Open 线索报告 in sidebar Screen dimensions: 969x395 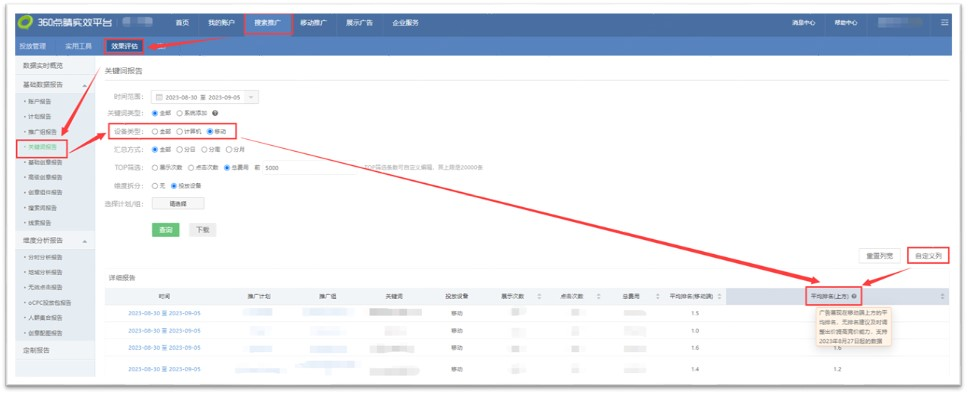39,223
